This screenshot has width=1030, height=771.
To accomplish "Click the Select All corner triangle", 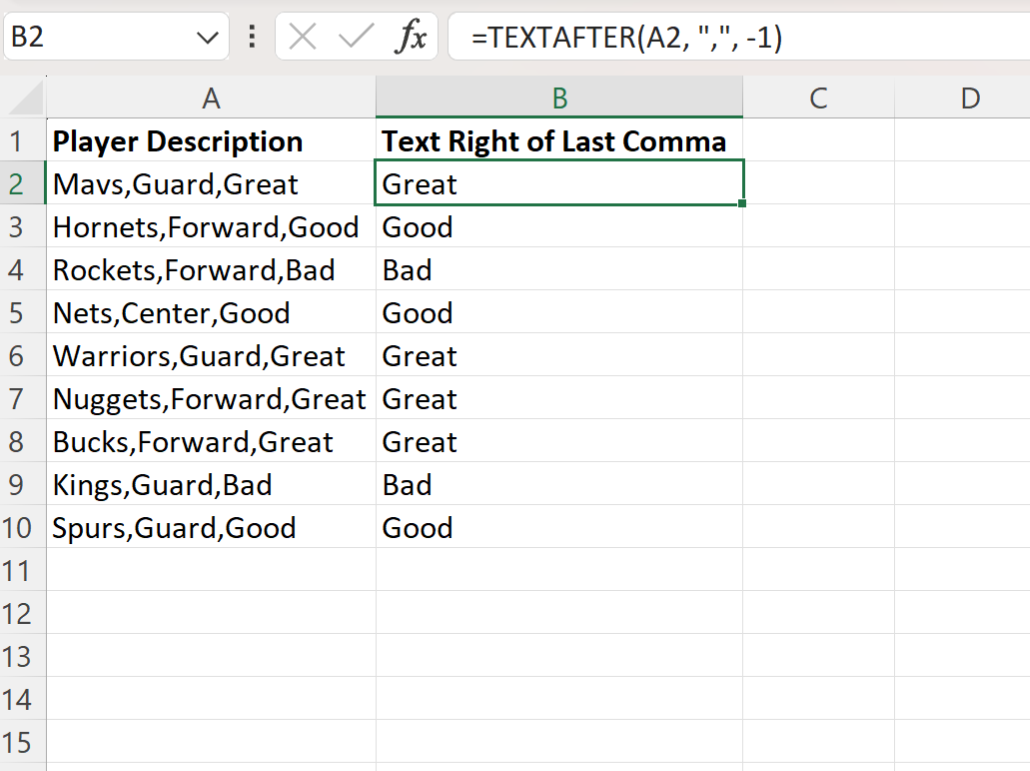I will click(x=24, y=99).
